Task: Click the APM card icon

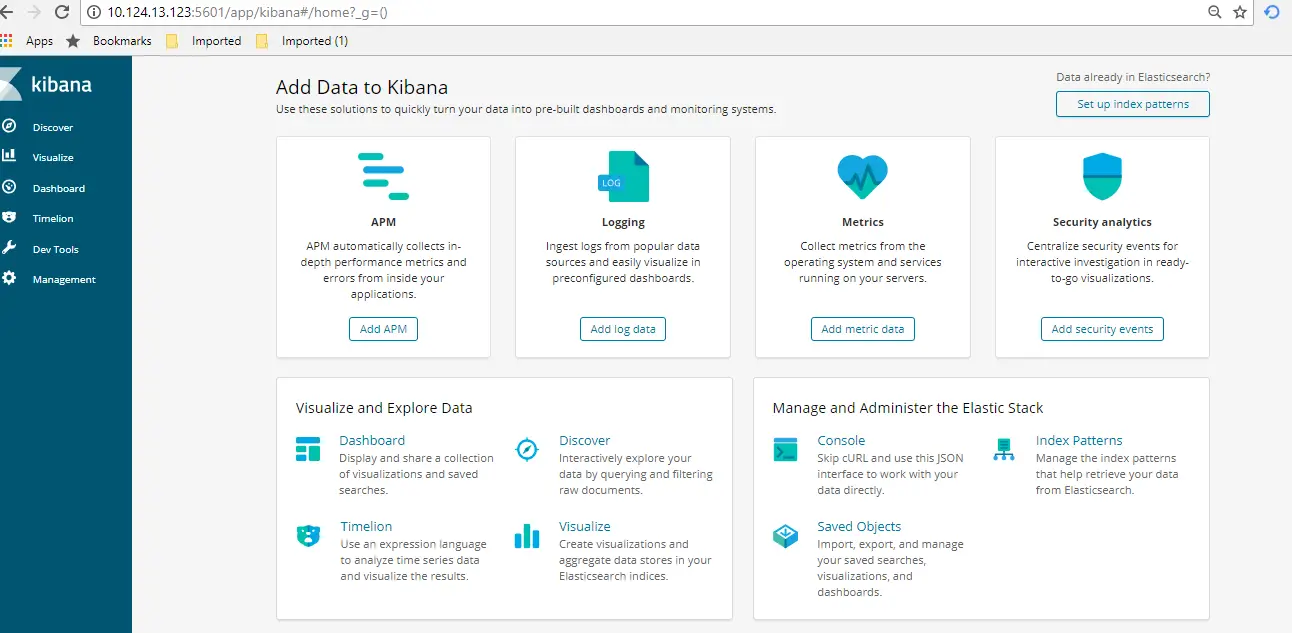Action: tap(383, 176)
